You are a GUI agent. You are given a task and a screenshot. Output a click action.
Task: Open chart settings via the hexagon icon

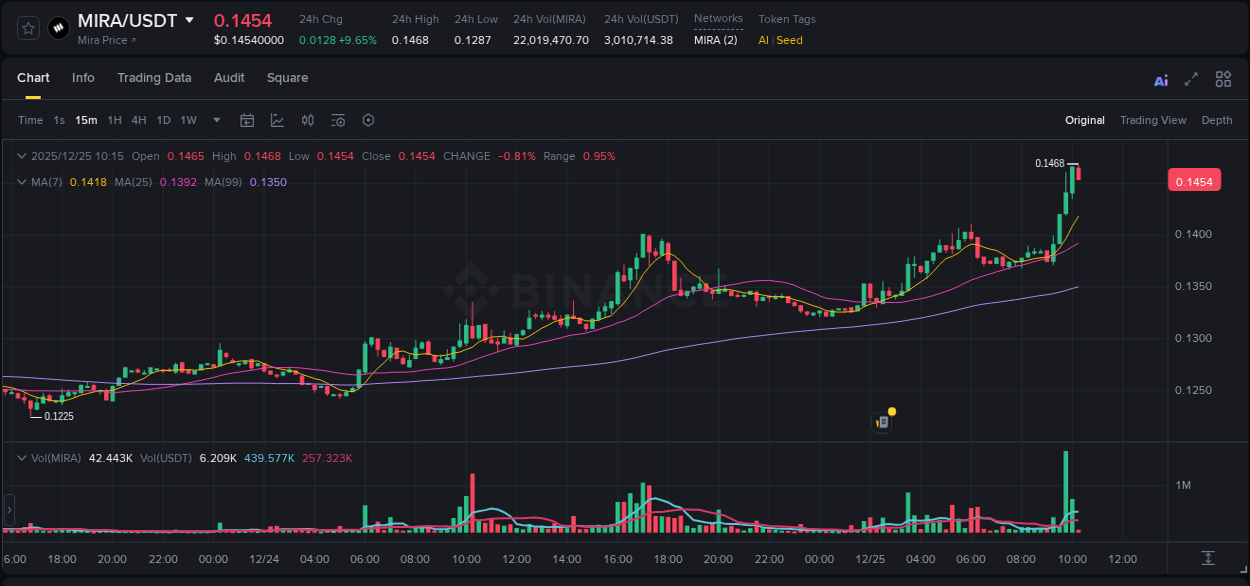tap(368, 120)
